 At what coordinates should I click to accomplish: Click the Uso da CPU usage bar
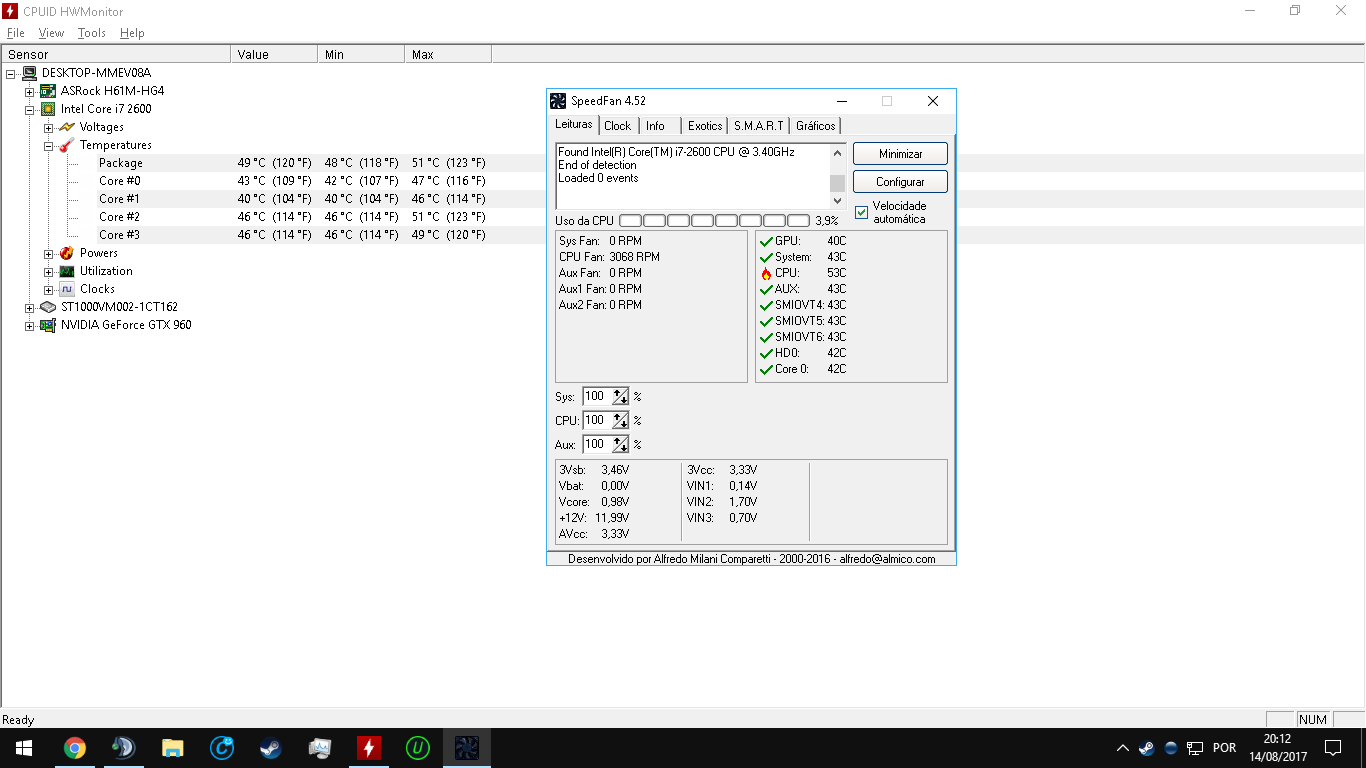tap(714, 221)
